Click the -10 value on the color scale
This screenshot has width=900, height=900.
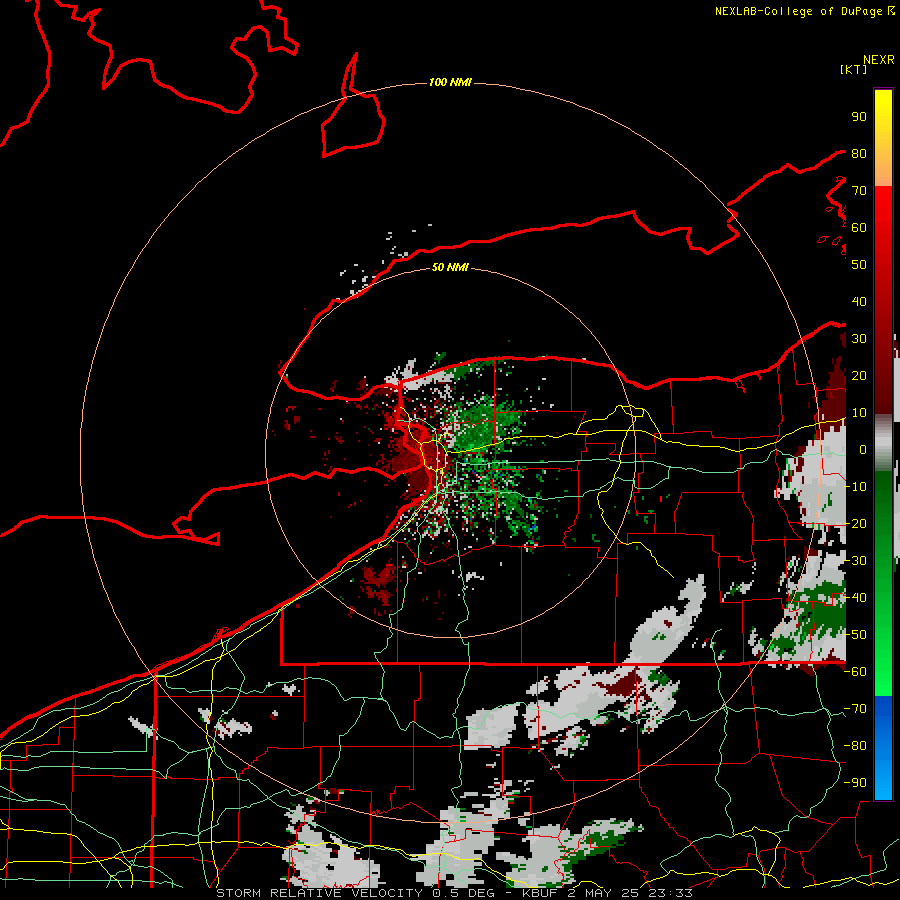point(855,487)
